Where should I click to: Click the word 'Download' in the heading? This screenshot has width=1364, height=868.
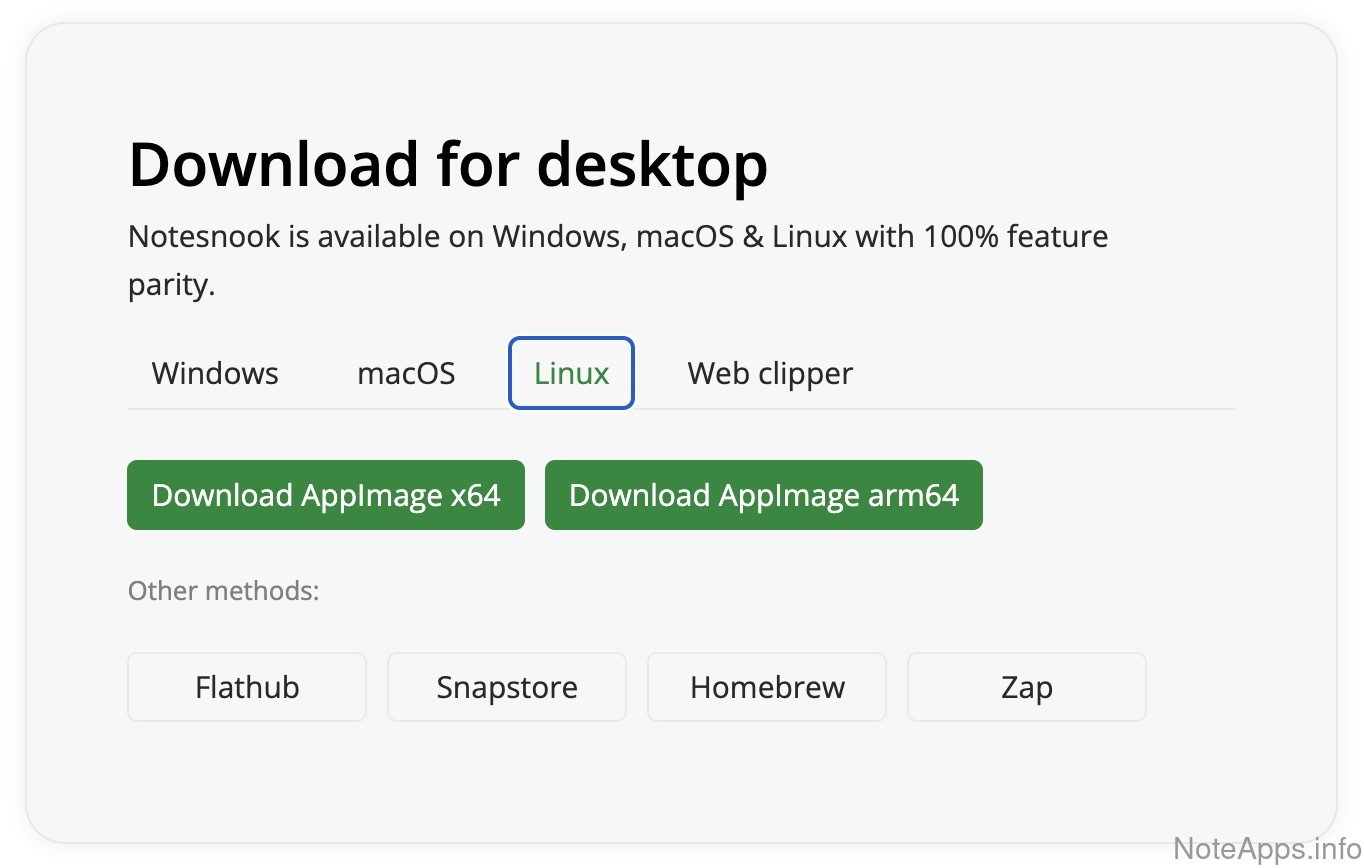[274, 164]
